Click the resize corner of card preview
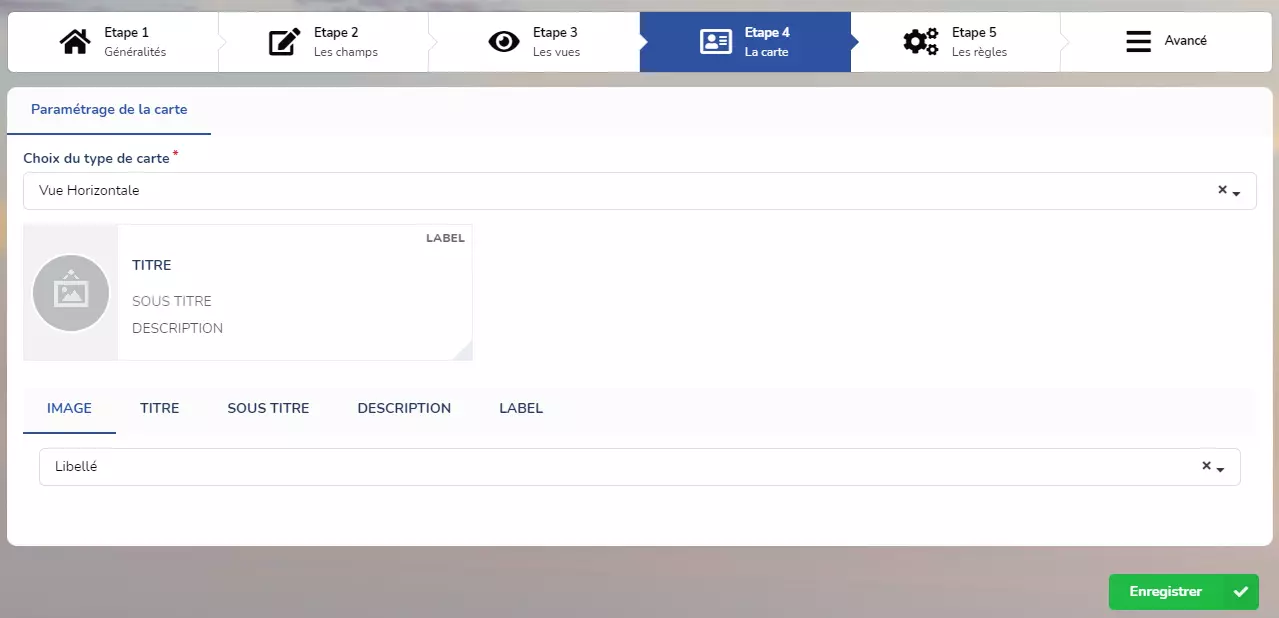 point(463,351)
